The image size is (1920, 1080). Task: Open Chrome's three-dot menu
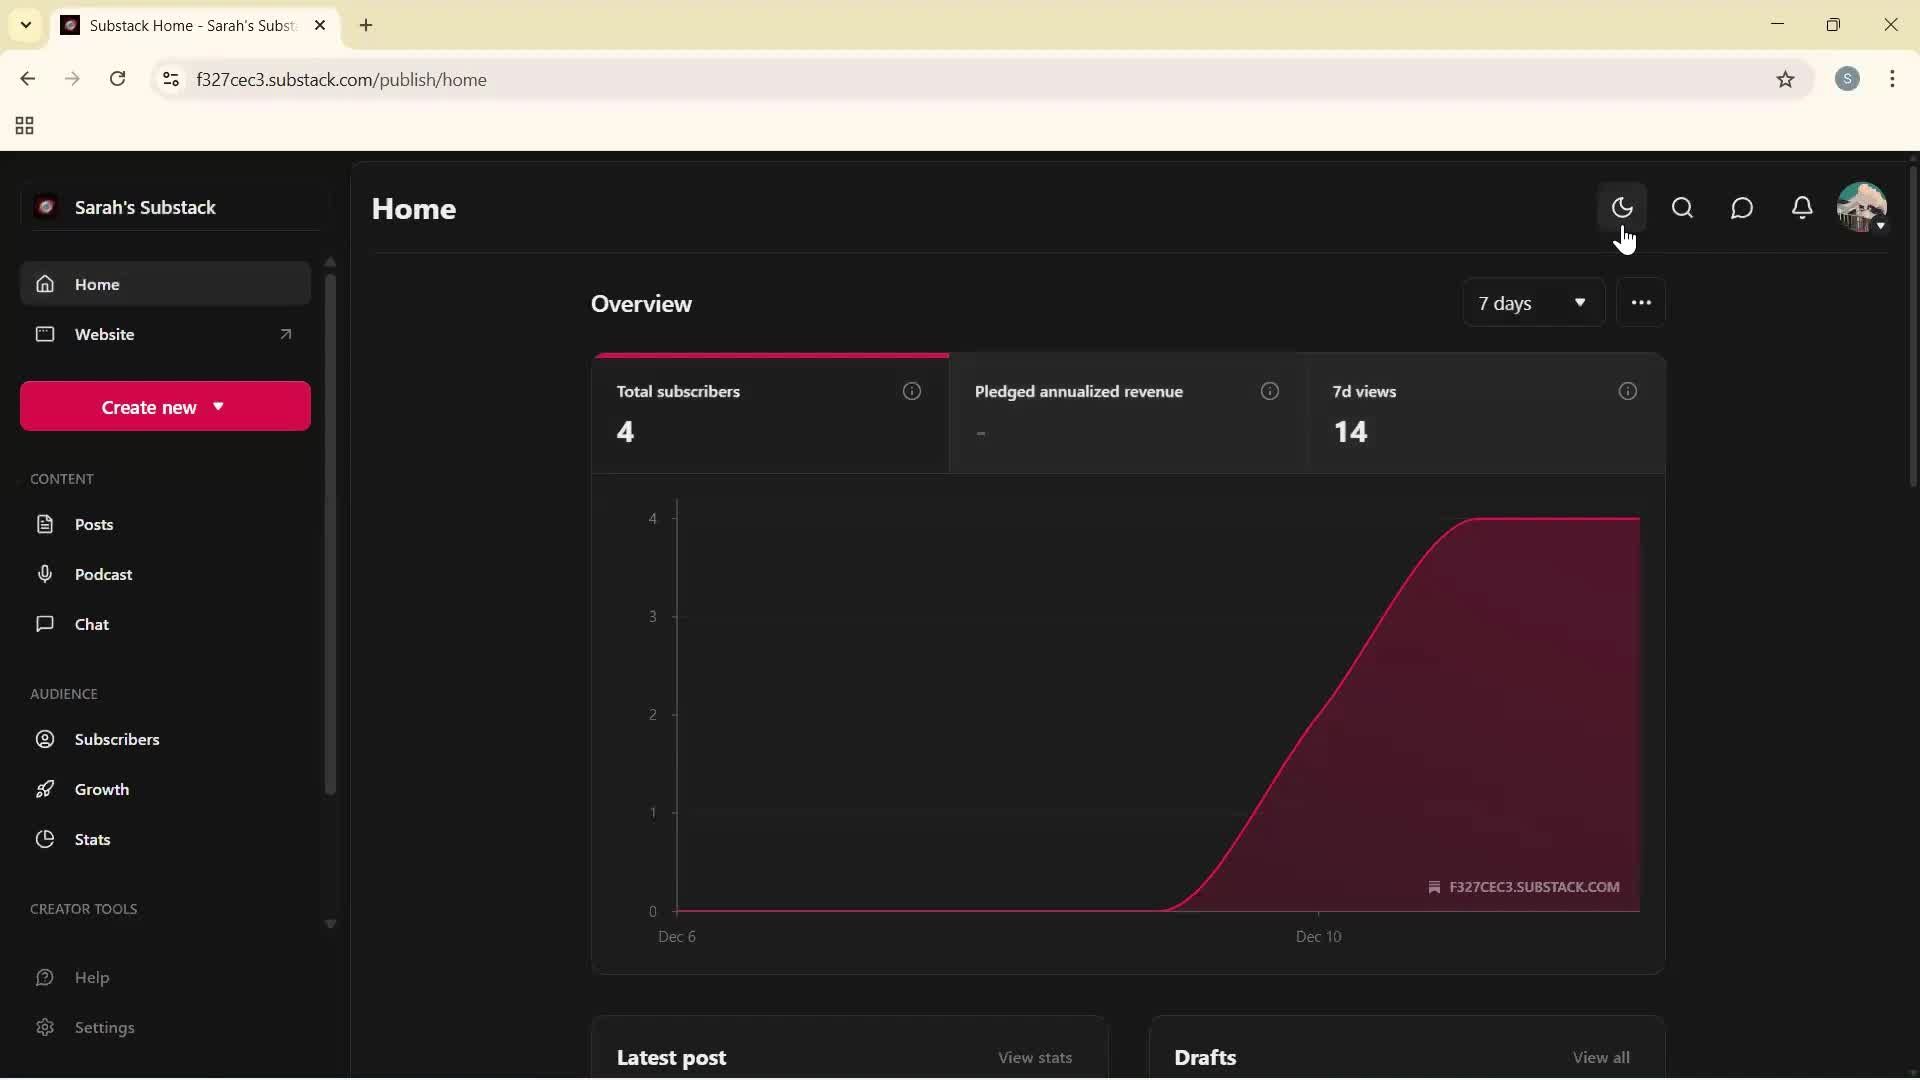coord(1893,79)
